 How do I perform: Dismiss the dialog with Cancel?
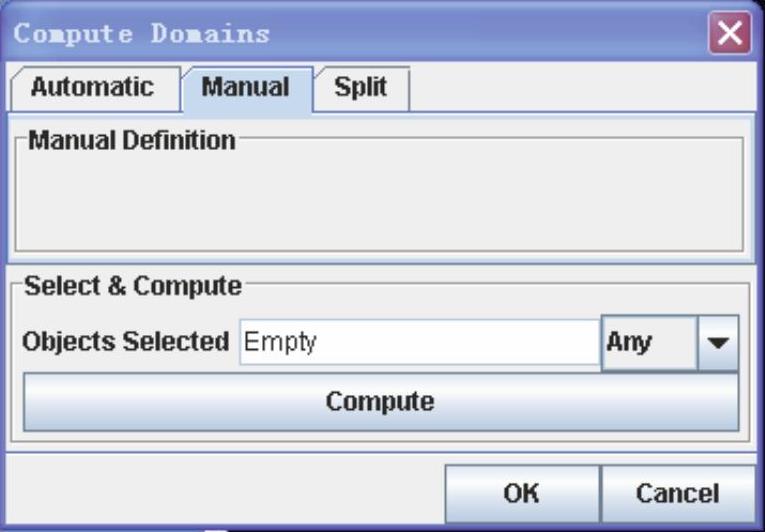677,493
